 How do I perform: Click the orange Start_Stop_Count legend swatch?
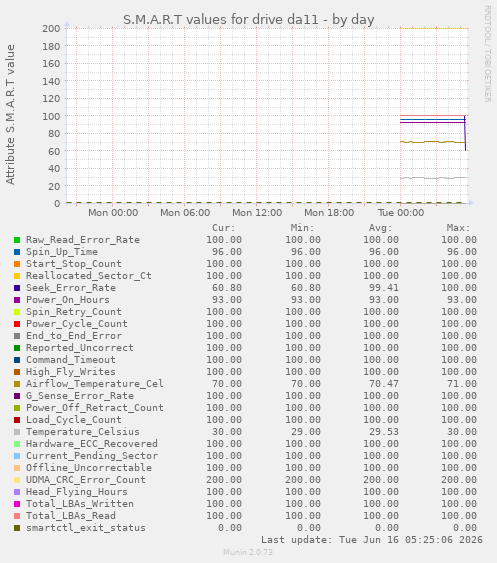tap(17, 264)
